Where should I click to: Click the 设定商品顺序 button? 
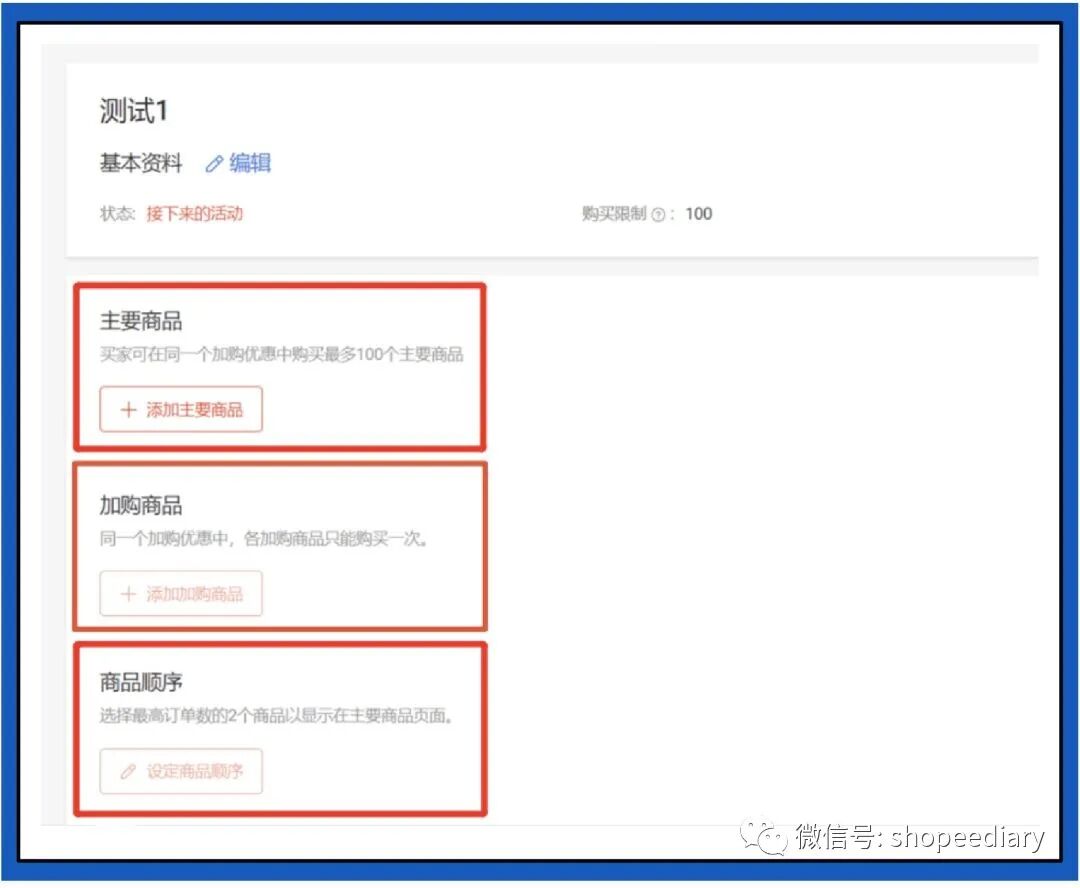coord(180,771)
